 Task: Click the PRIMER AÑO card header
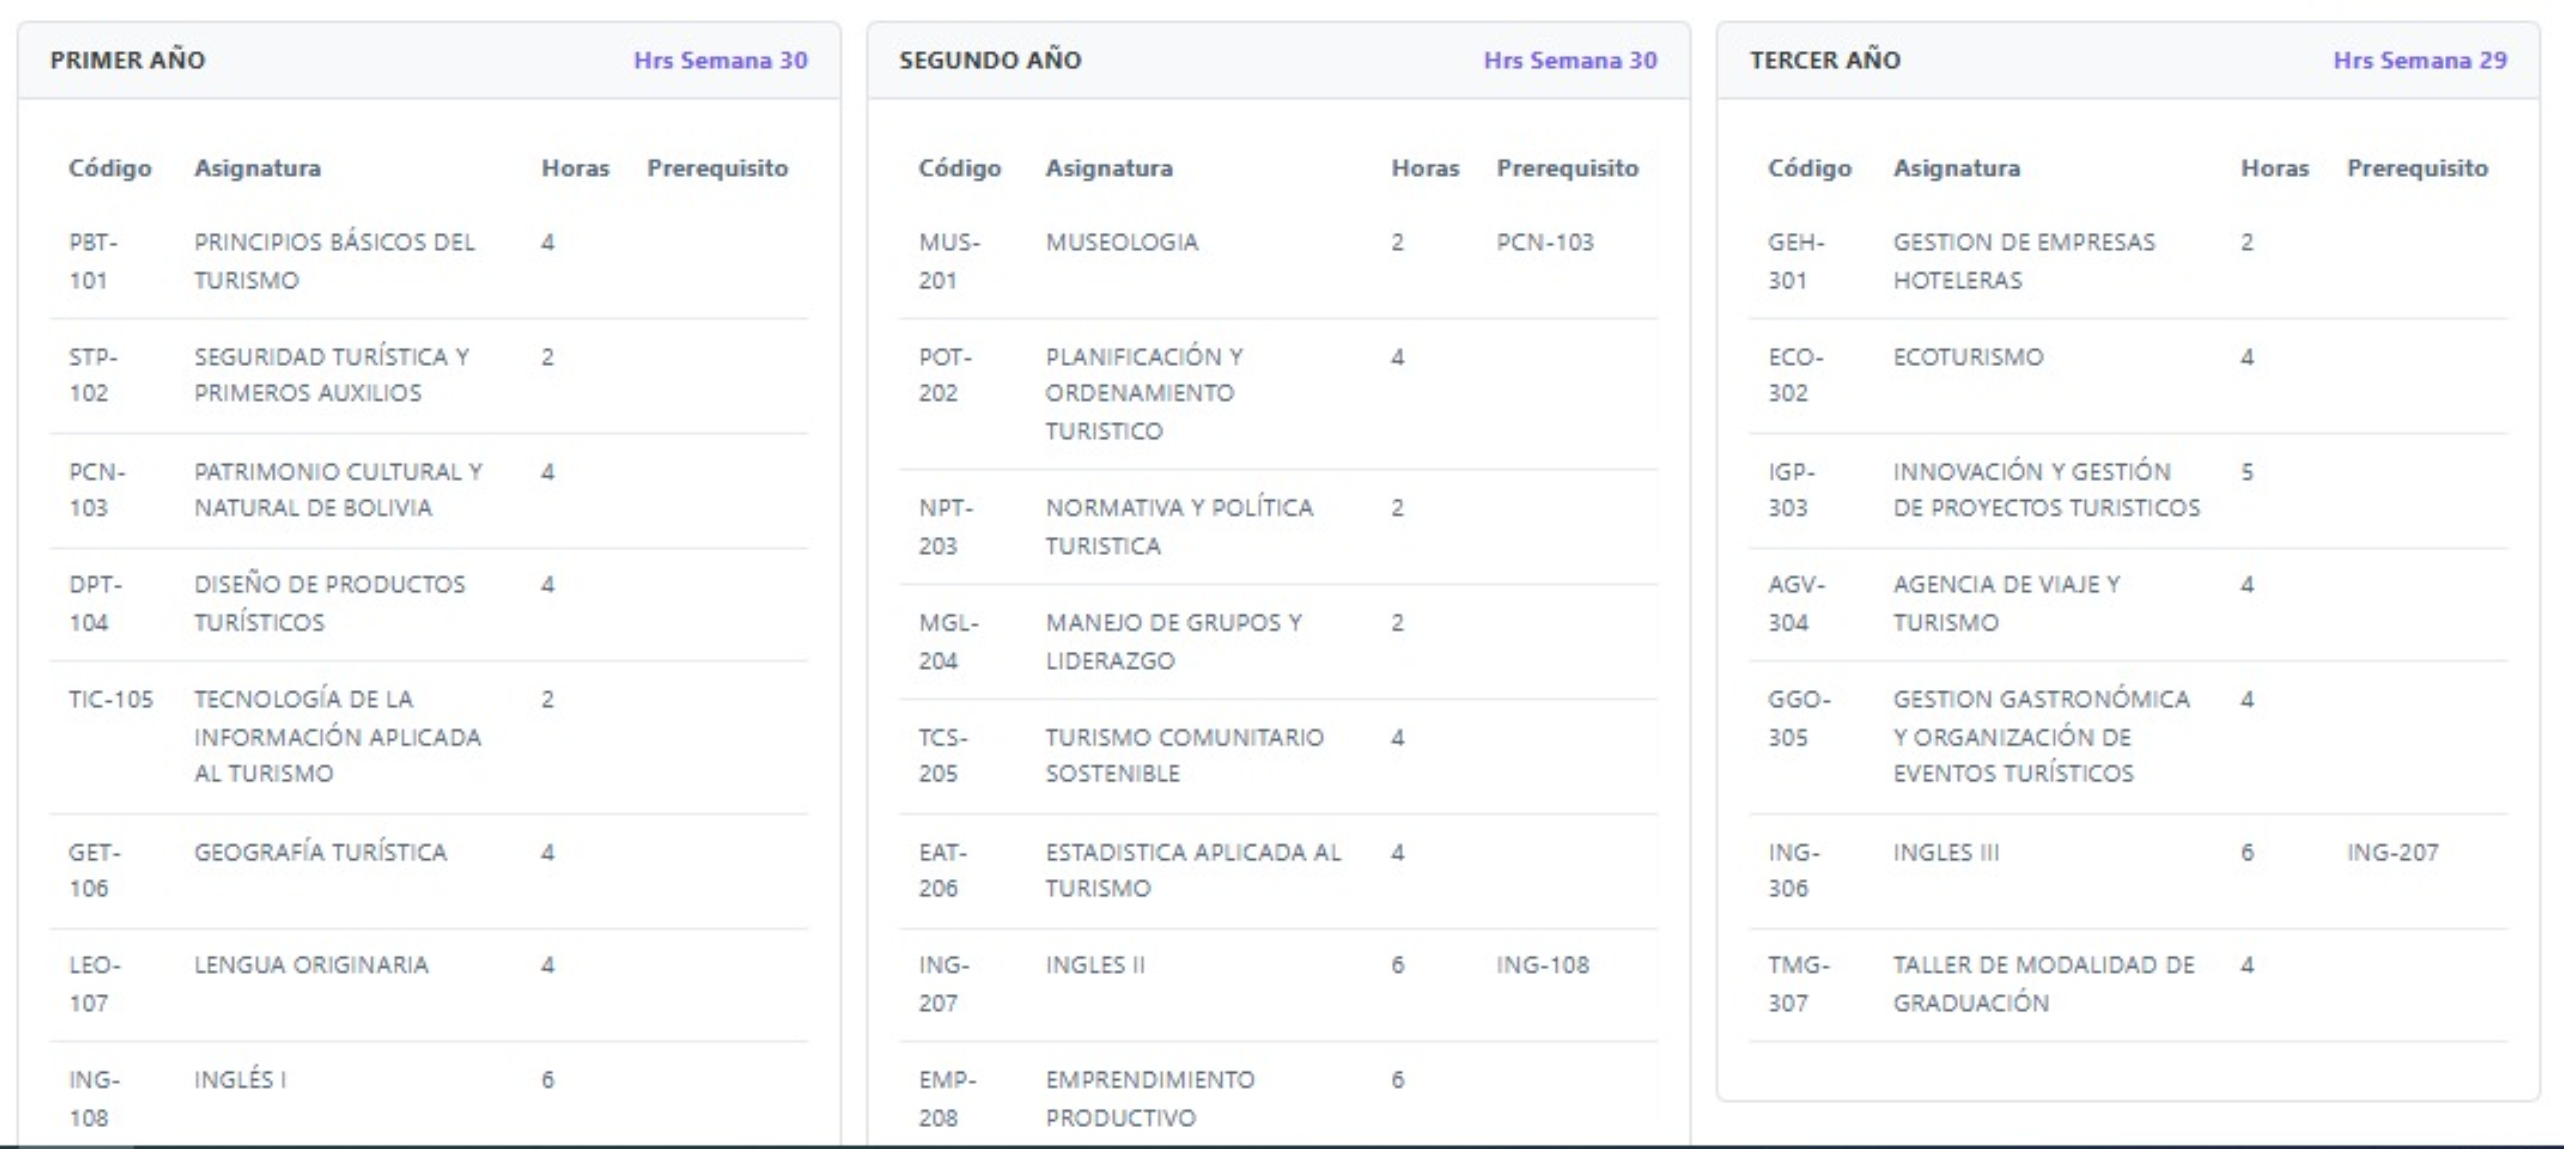tap(127, 60)
